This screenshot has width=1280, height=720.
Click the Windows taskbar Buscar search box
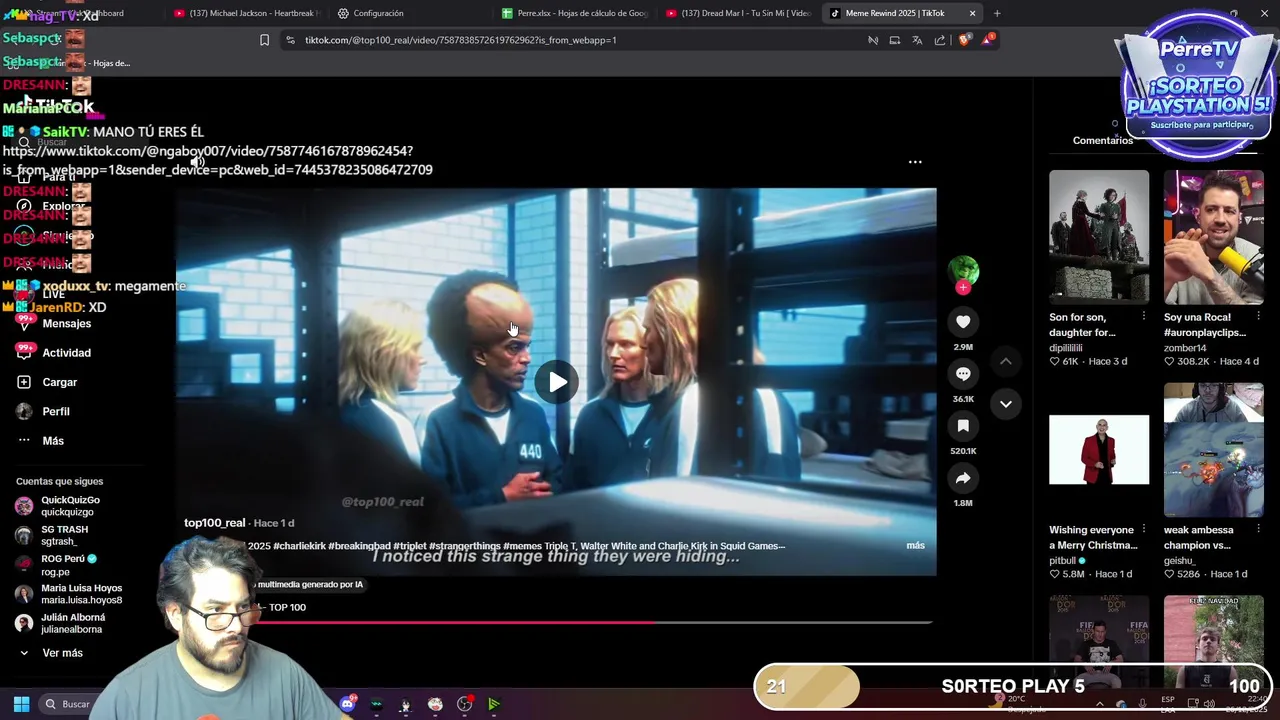(75, 704)
